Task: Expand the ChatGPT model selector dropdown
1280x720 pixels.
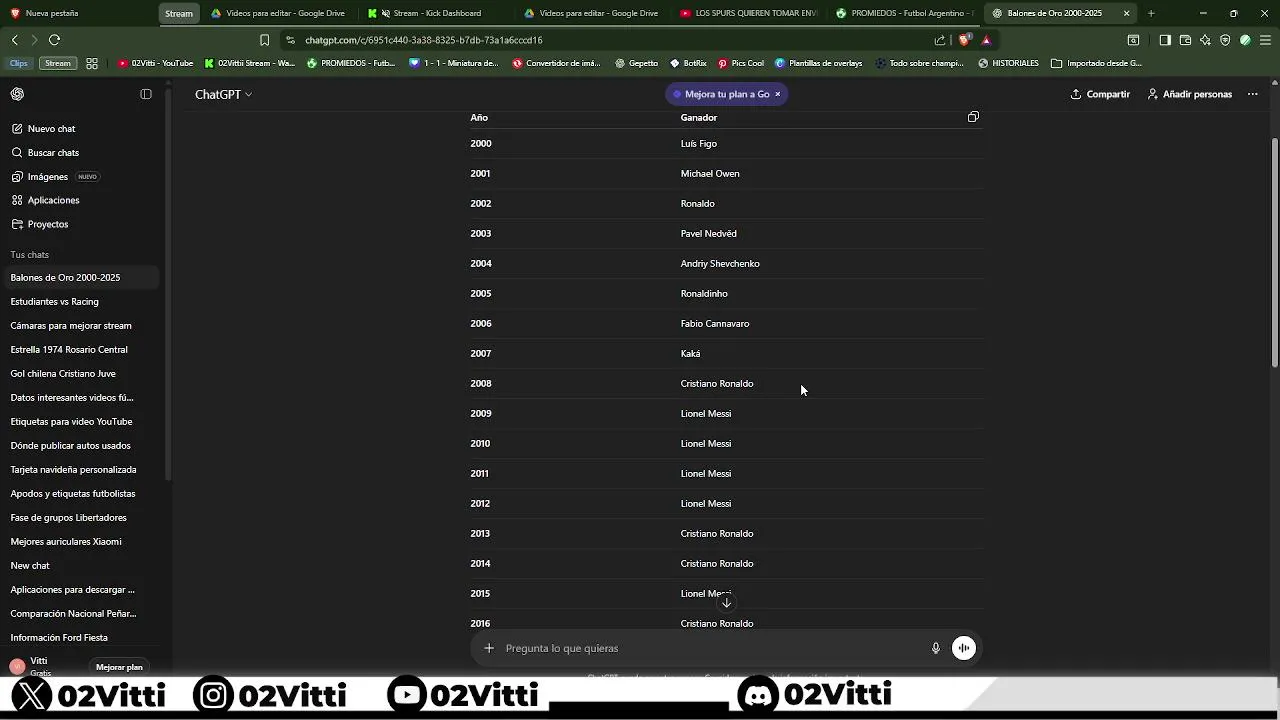Action: pyautogui.click(x=223, y=94)
